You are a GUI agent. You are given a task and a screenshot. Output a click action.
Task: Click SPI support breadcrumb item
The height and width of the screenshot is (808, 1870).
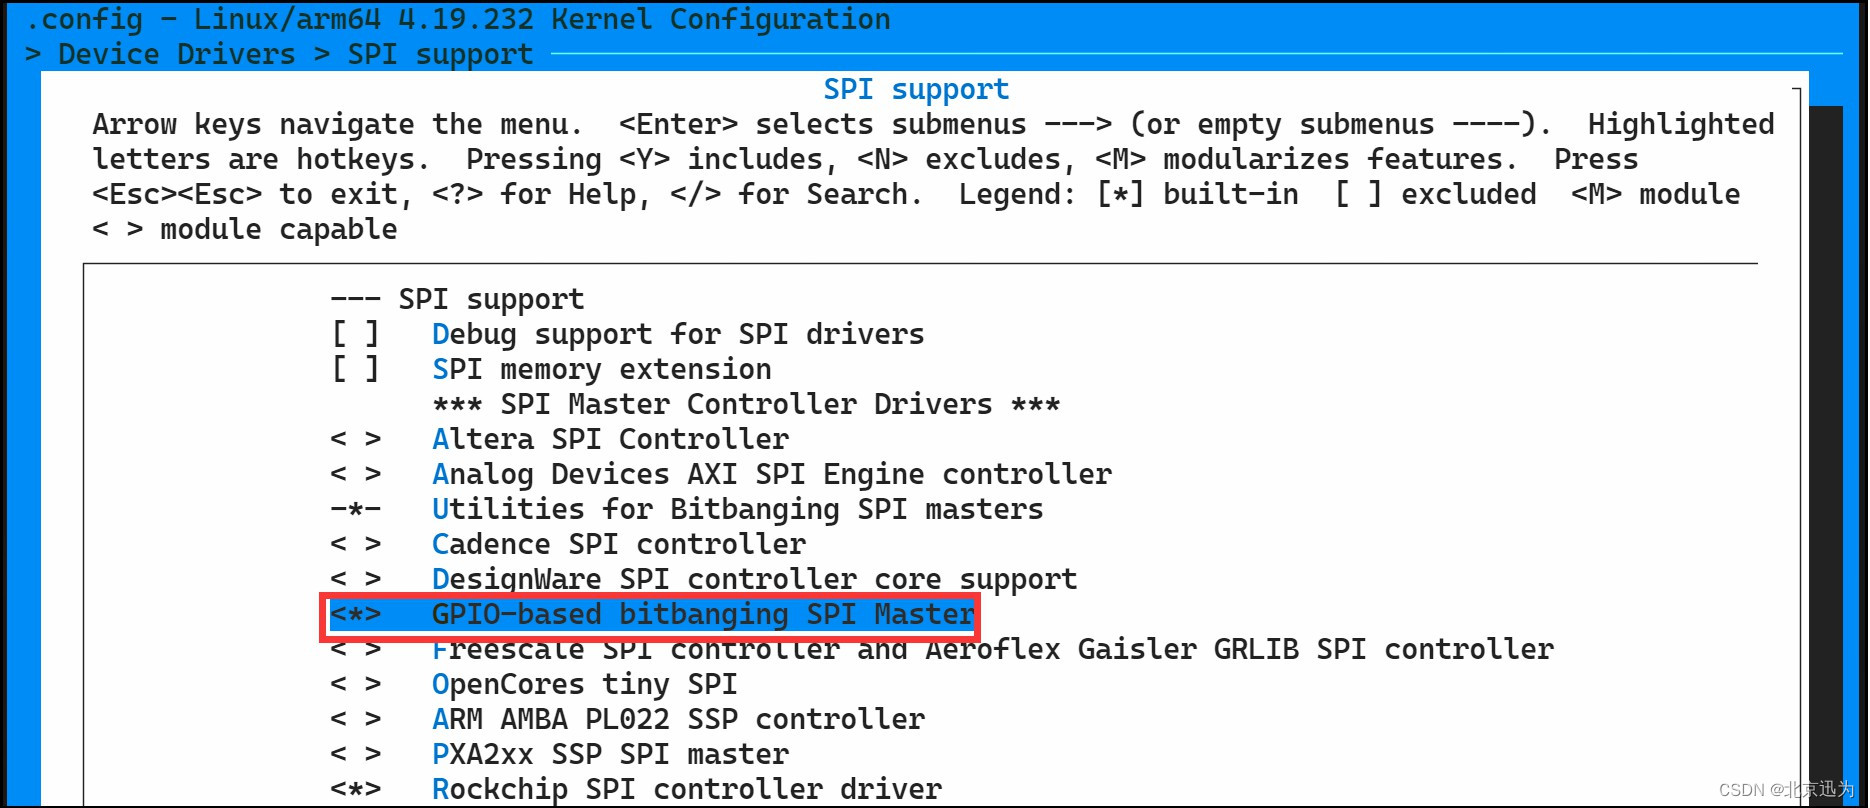440,54
